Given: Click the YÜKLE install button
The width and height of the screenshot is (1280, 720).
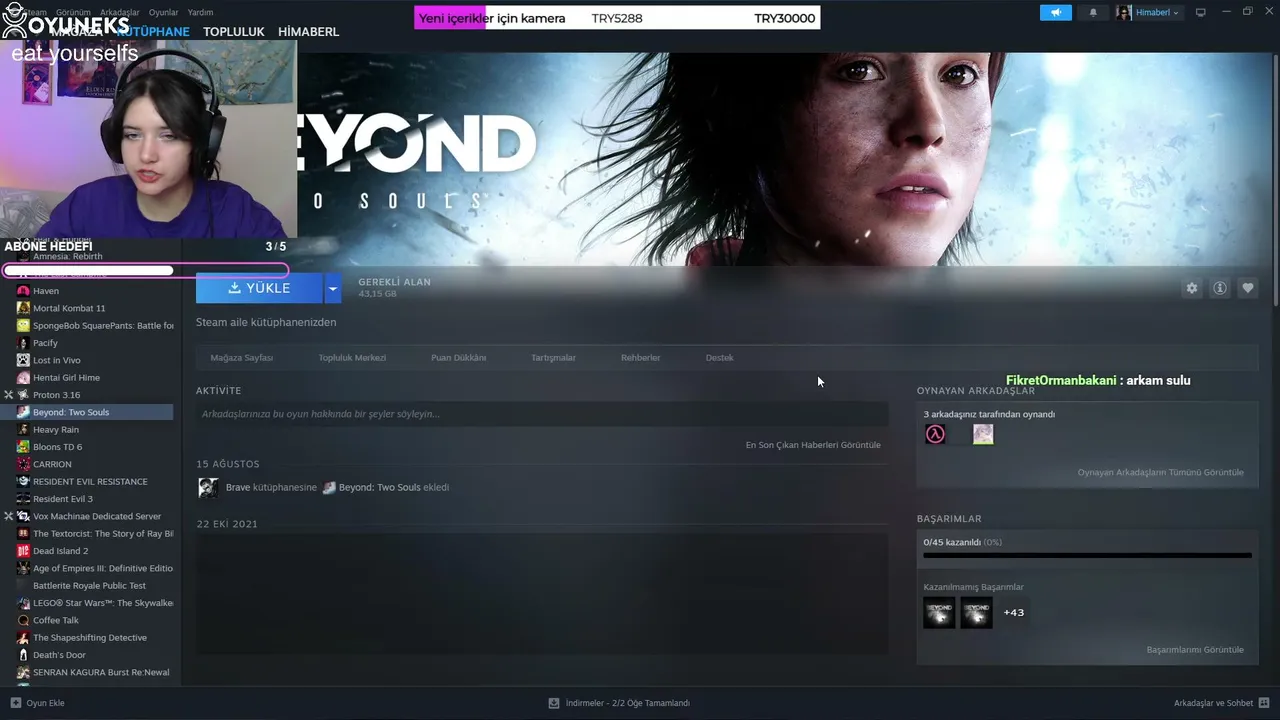Looking at the screenshot, I should pos(259,288).
